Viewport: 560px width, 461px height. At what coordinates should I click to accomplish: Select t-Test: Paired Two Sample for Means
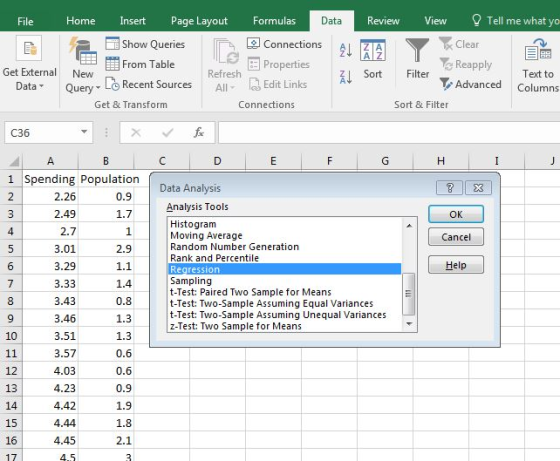[285, 292]
